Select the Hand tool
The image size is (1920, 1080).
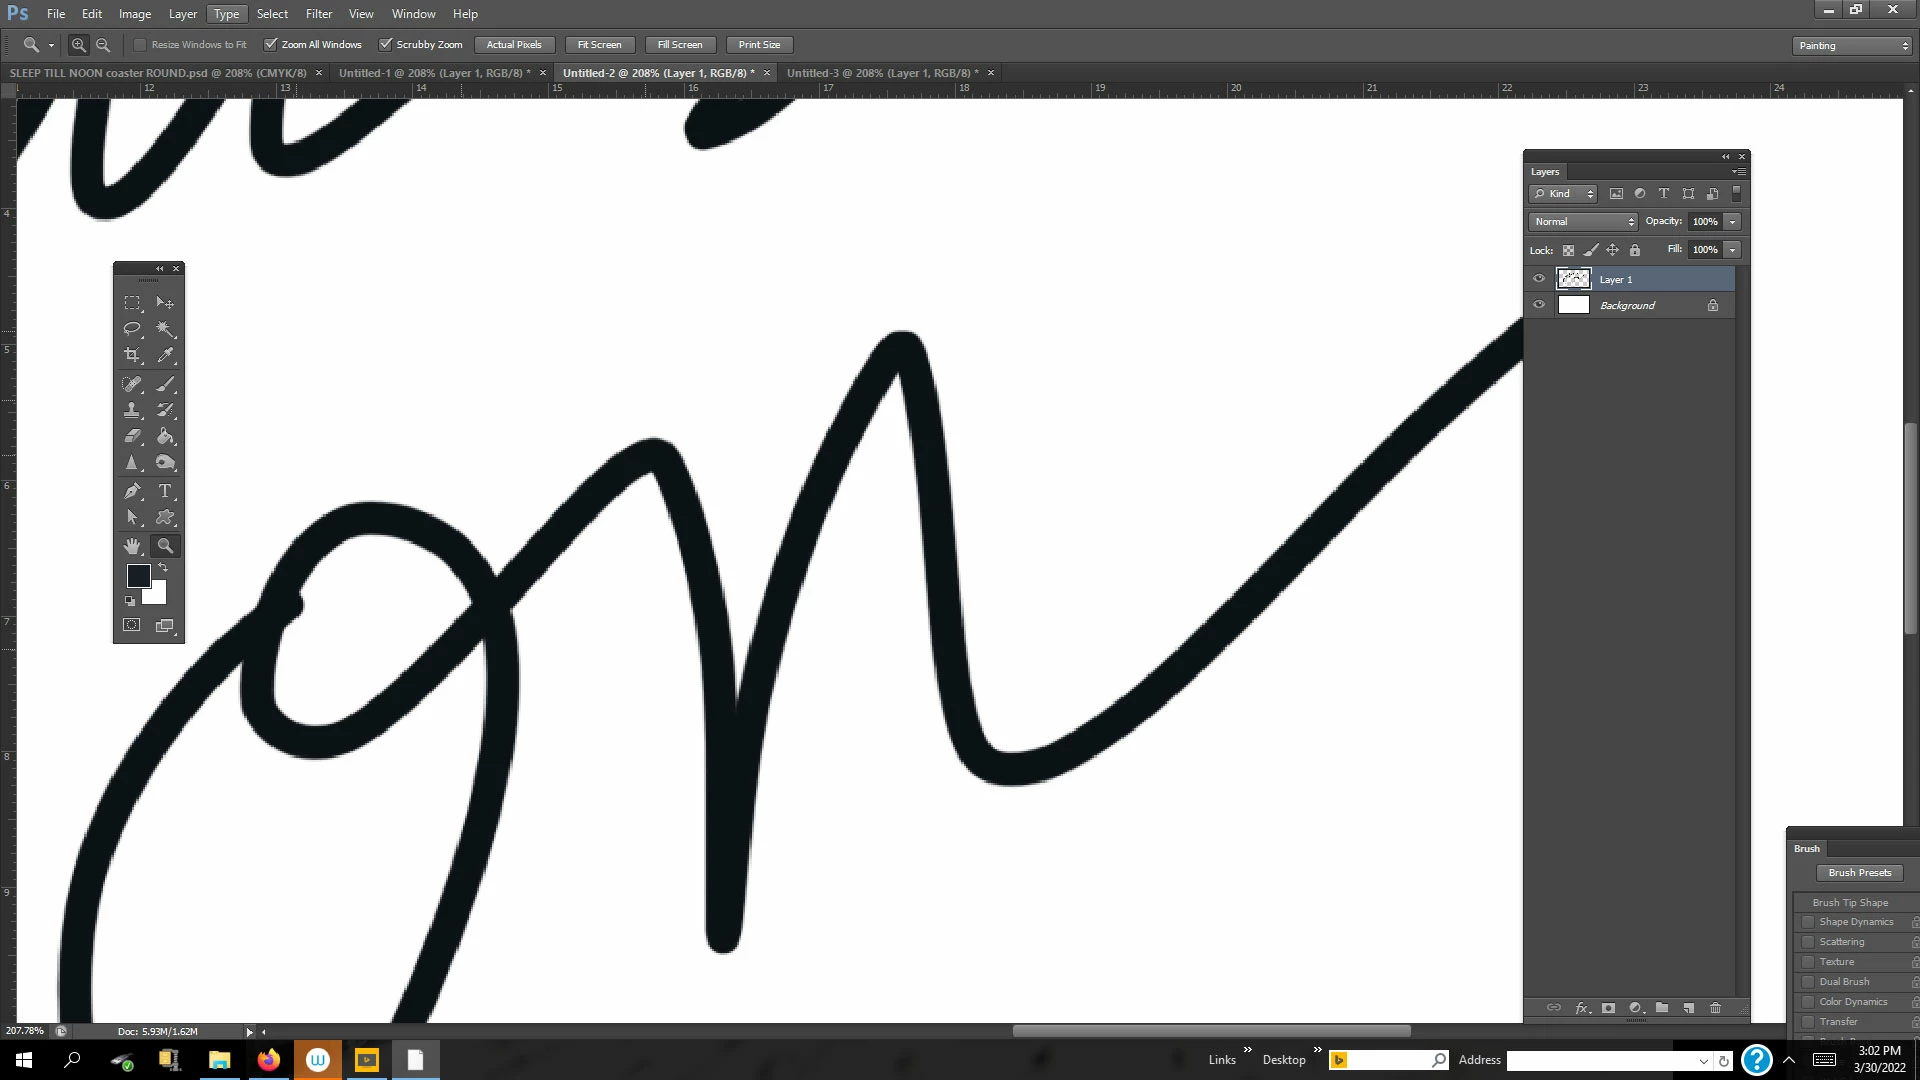click(131, 546)
